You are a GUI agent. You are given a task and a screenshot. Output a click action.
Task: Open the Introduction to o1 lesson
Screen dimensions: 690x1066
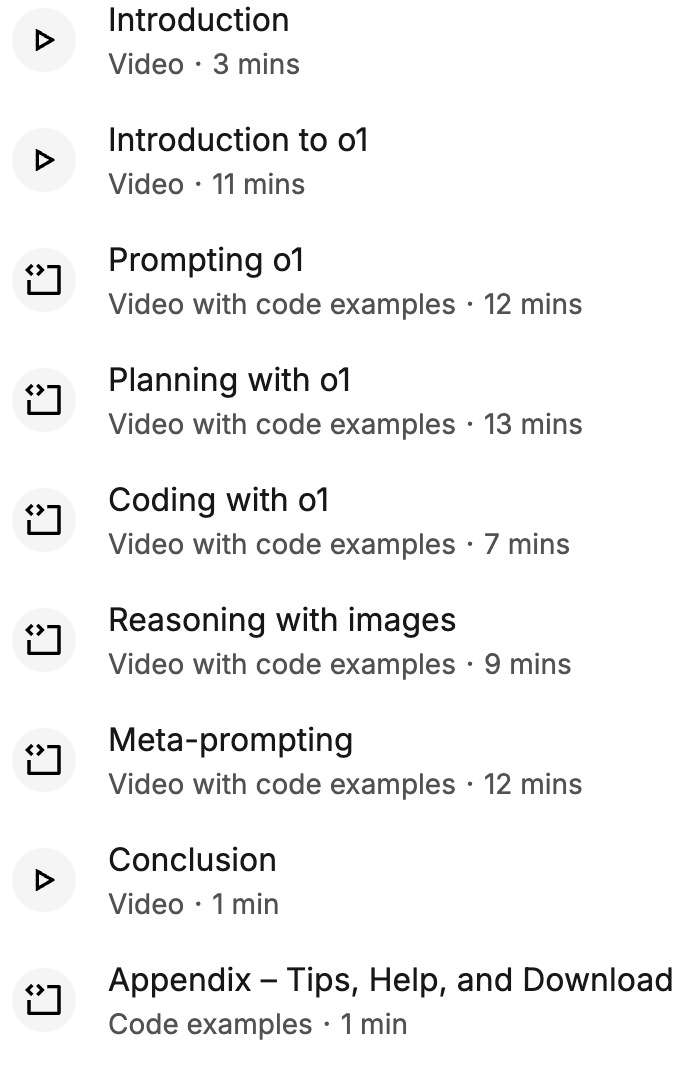click(238, 140)
